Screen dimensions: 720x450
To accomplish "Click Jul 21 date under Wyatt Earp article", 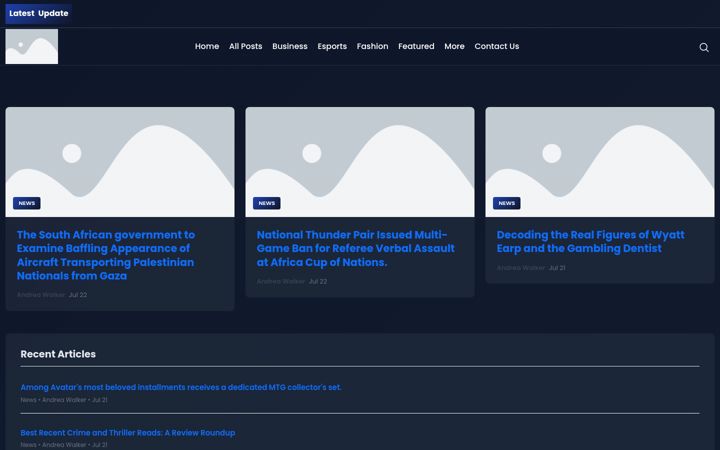I will [x=557, y=268].
